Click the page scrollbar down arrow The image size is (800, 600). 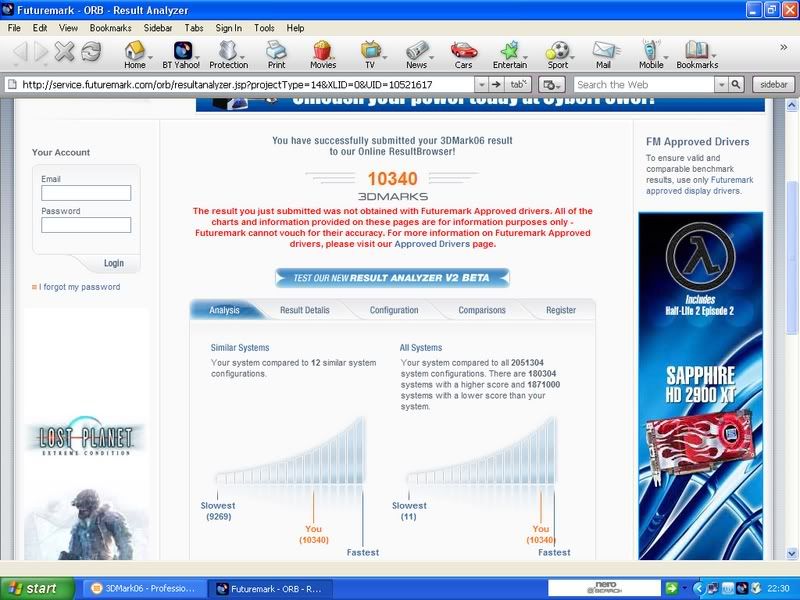[791, 553]
